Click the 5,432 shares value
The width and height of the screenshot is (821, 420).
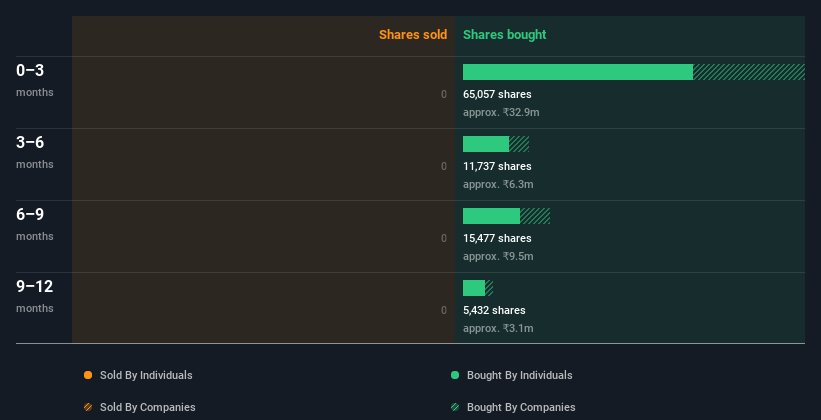(x=494, y=310)
